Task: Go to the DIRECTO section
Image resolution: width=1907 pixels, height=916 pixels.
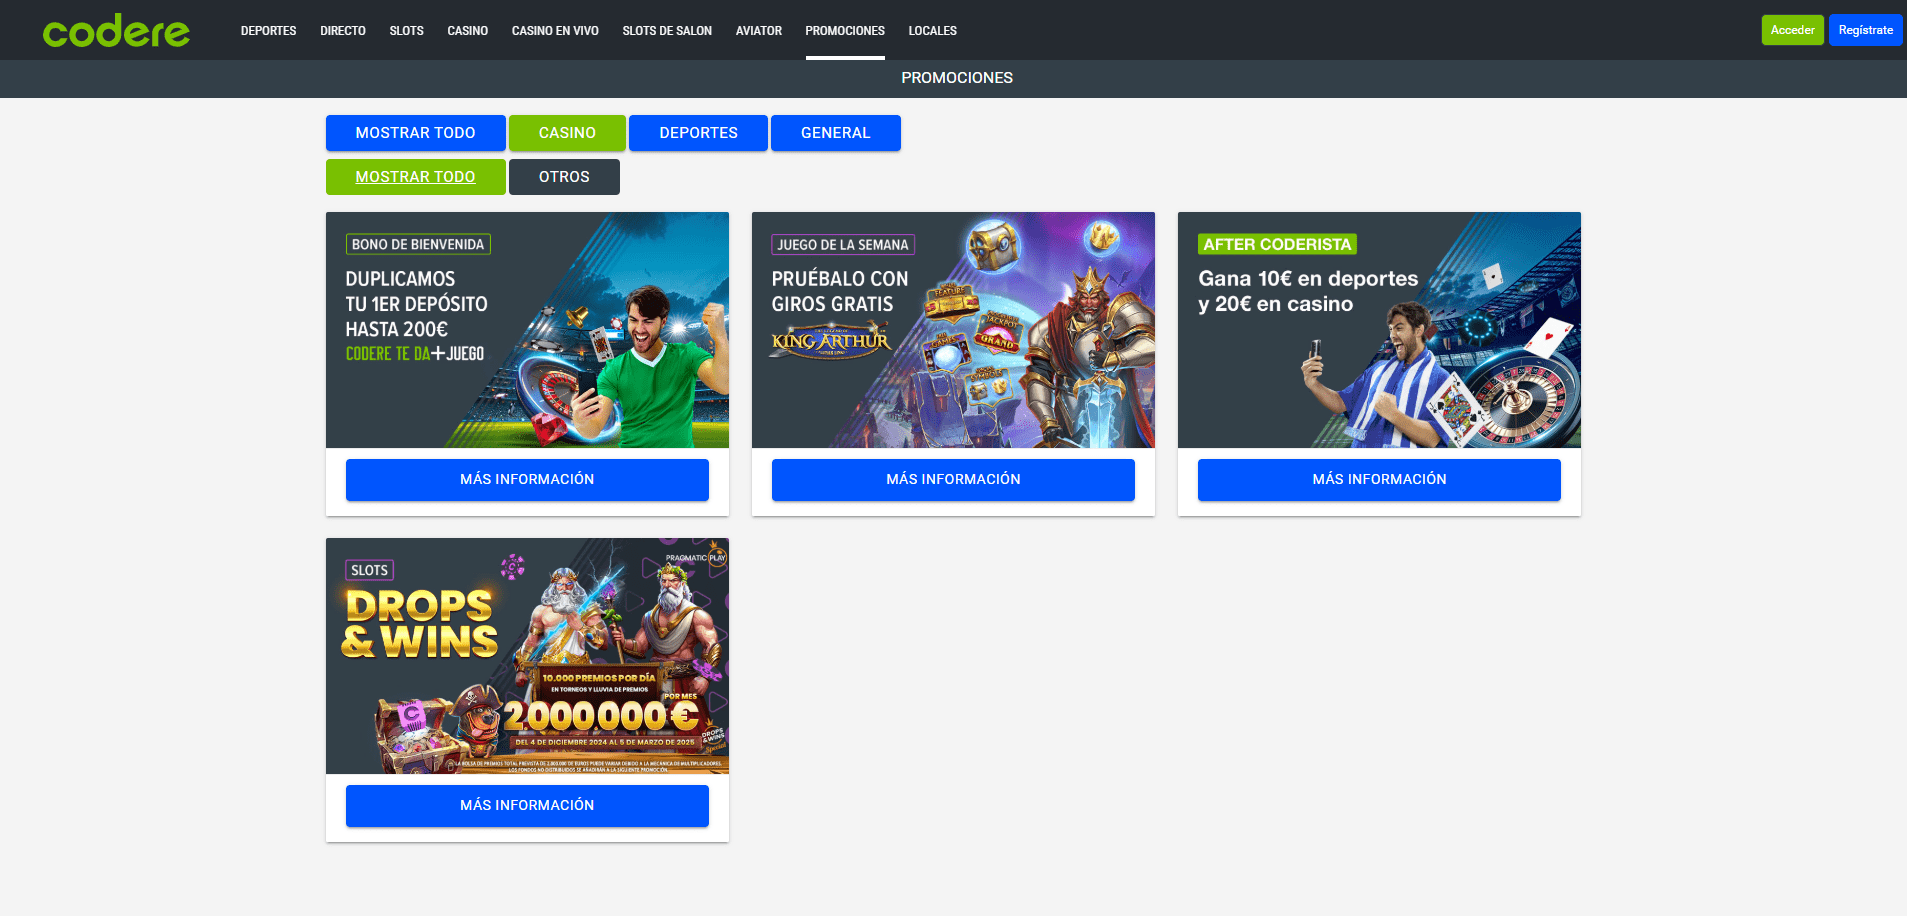Action: tap(343, 31)
